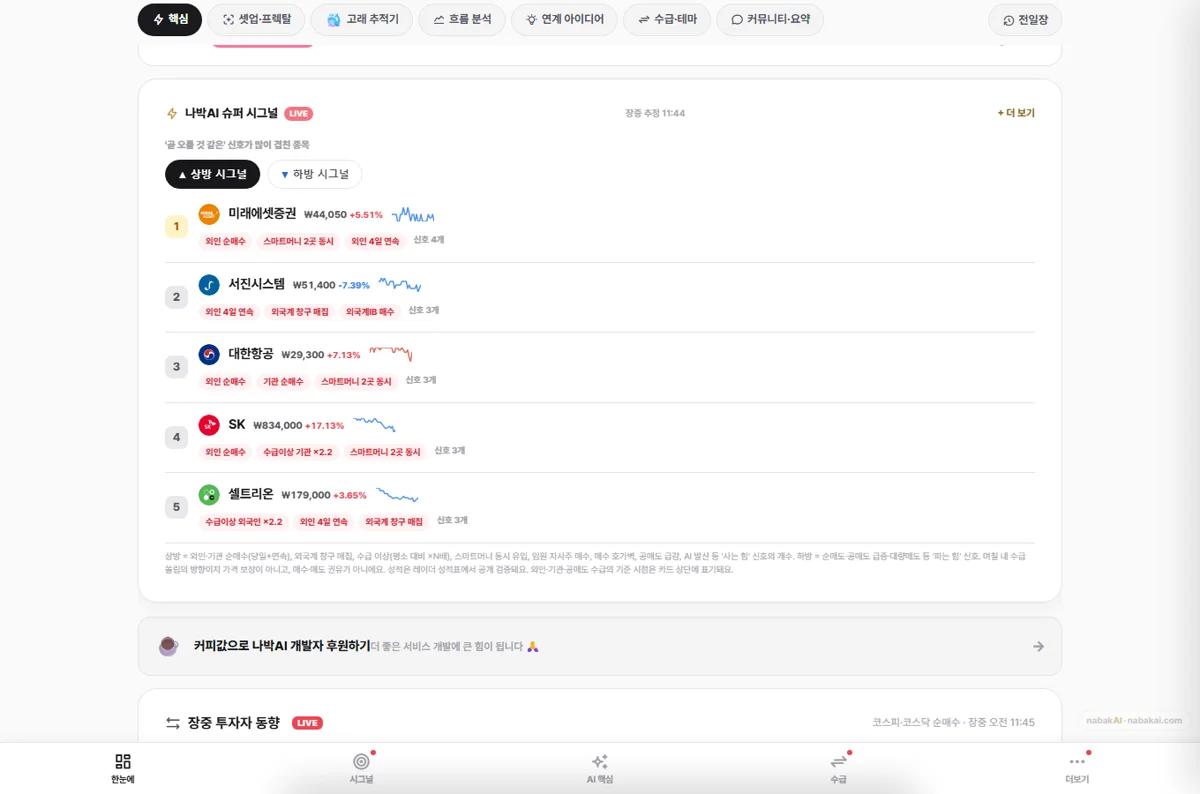Open 한눈에 bottom navigation
Screen dimensions: 1200x794
tap(123, 768)
